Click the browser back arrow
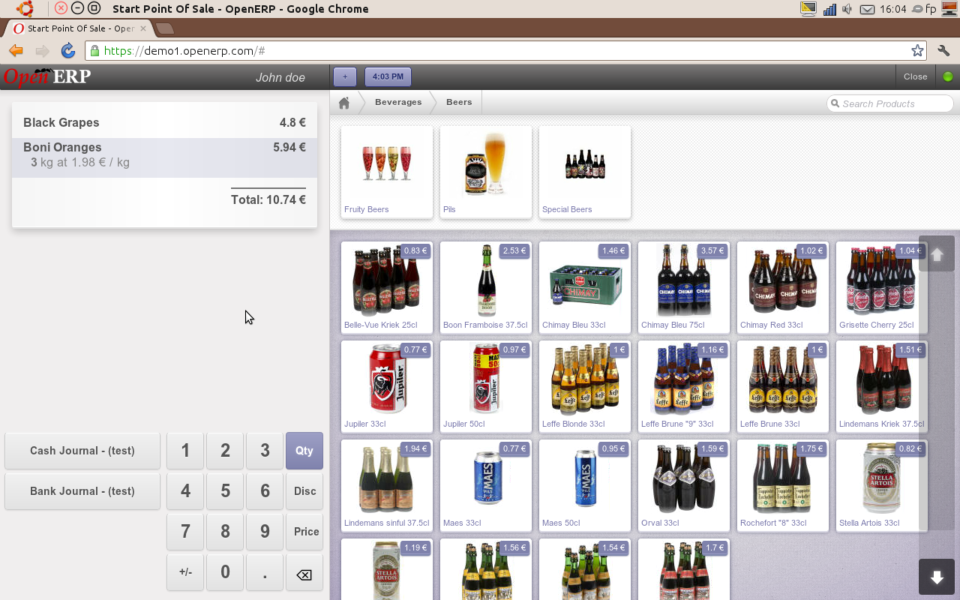The image size is (960, 600). [16, 51]
